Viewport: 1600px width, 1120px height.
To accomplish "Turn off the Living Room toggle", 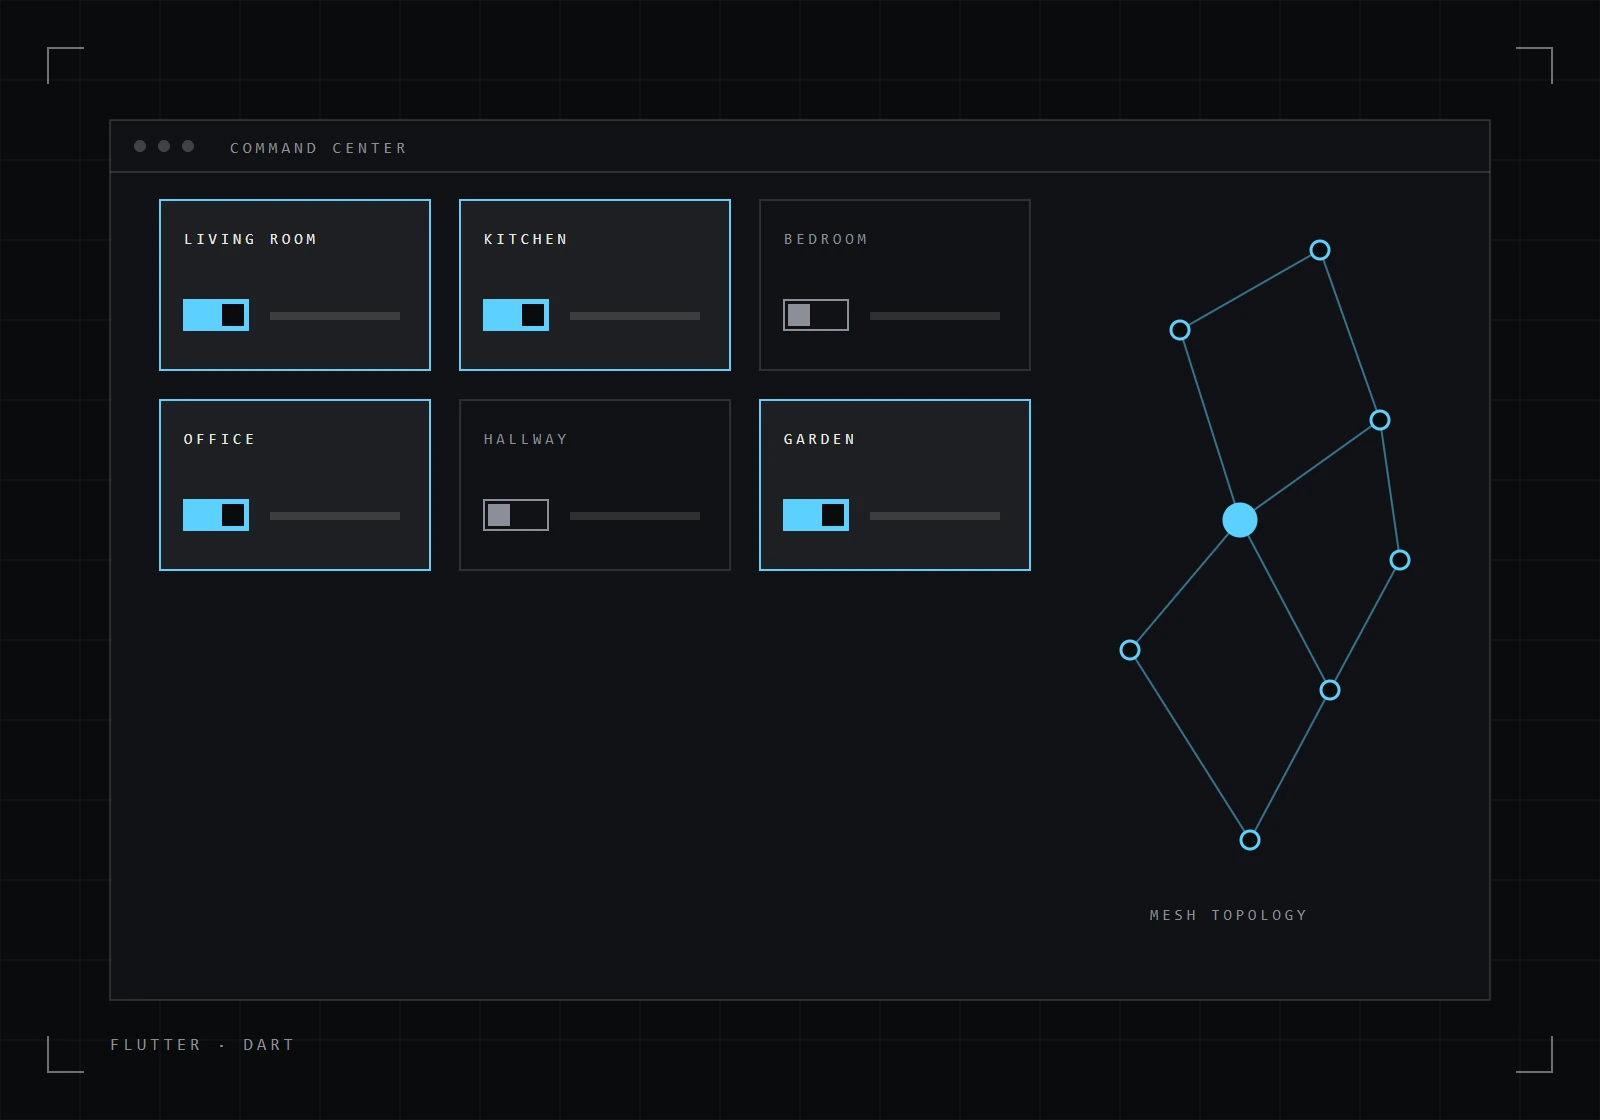I will pyautogui.click(x=216, y=315).
